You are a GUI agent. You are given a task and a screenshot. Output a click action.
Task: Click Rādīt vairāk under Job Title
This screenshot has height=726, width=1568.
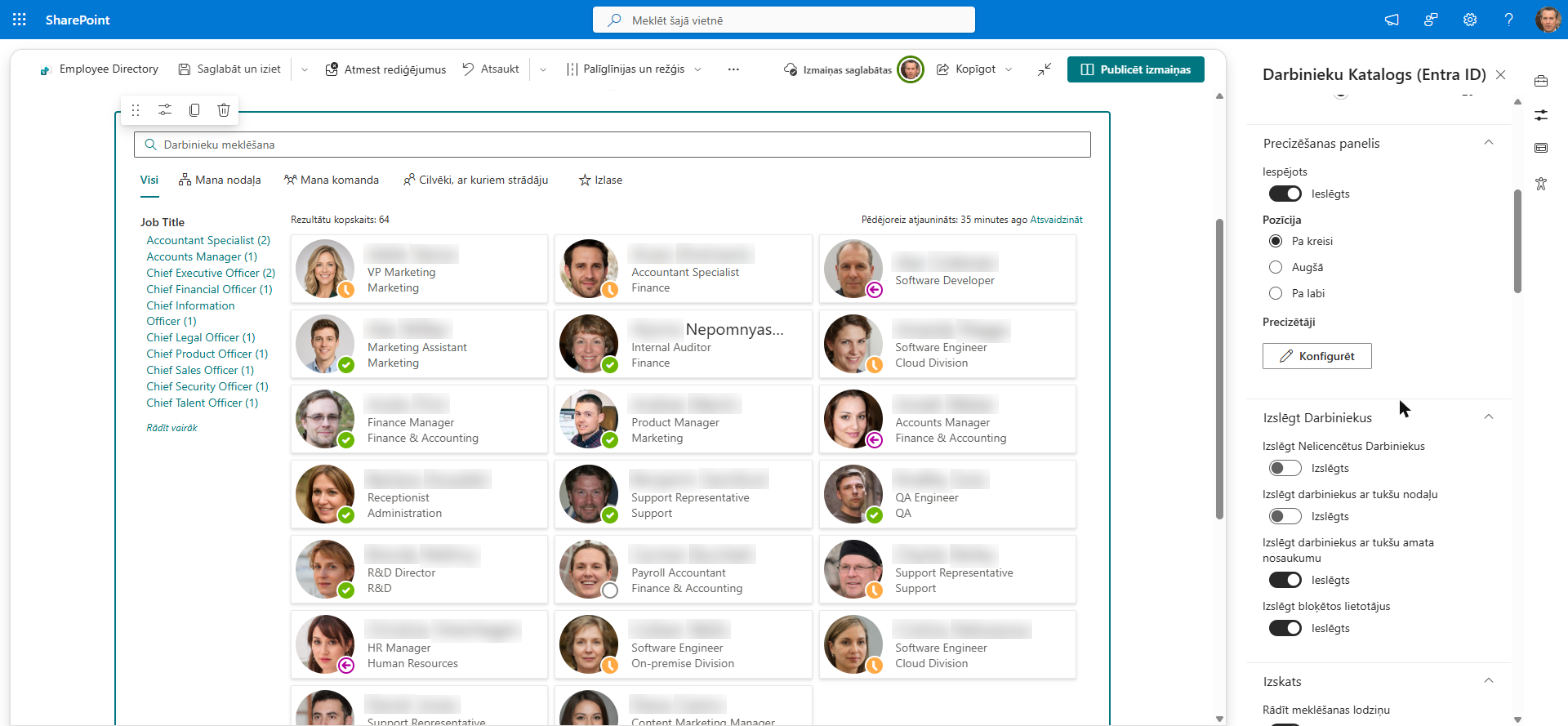coord(172,427)
